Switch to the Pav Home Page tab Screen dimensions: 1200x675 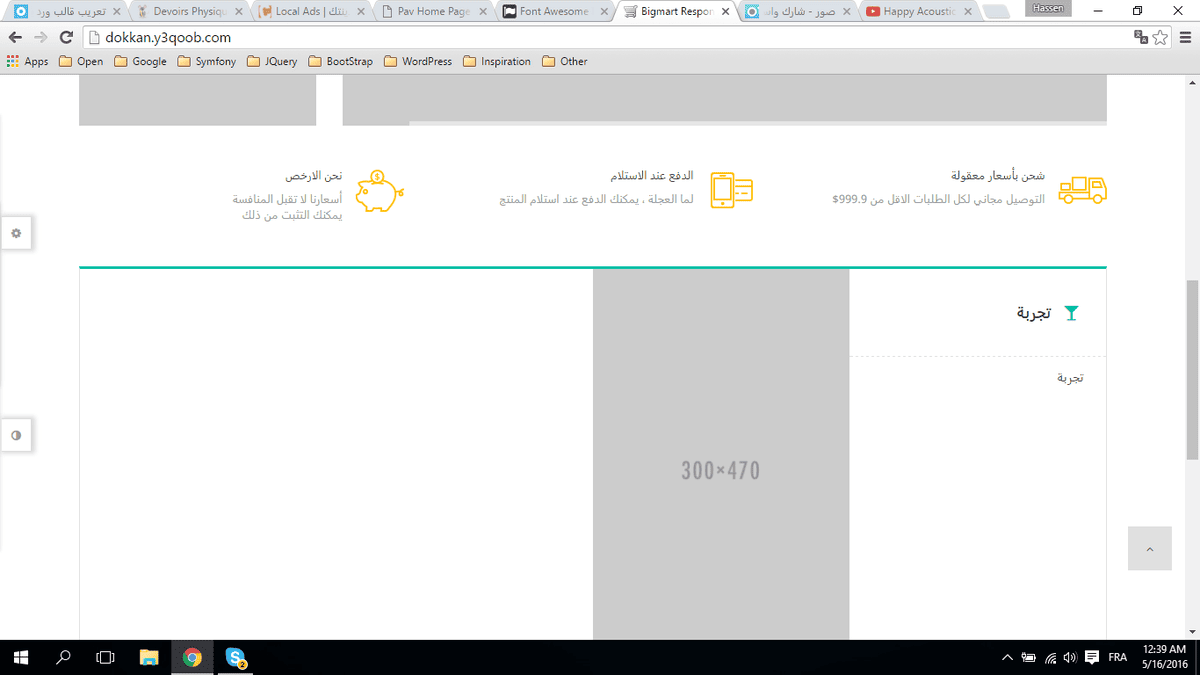[x=432, y=12]
